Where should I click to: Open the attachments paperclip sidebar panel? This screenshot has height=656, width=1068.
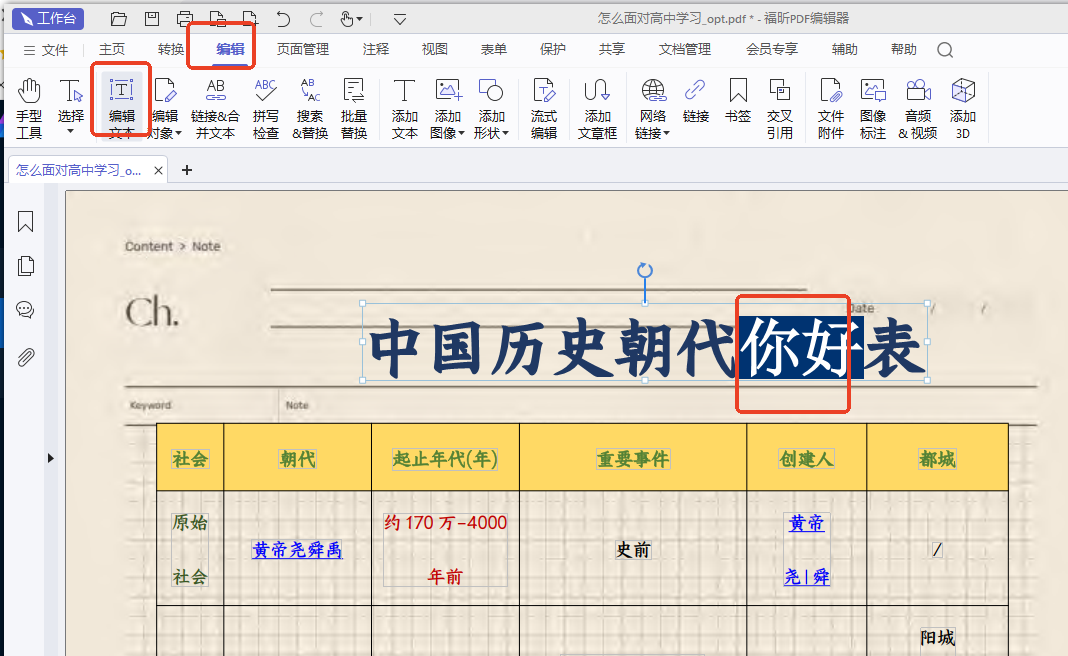26,357
